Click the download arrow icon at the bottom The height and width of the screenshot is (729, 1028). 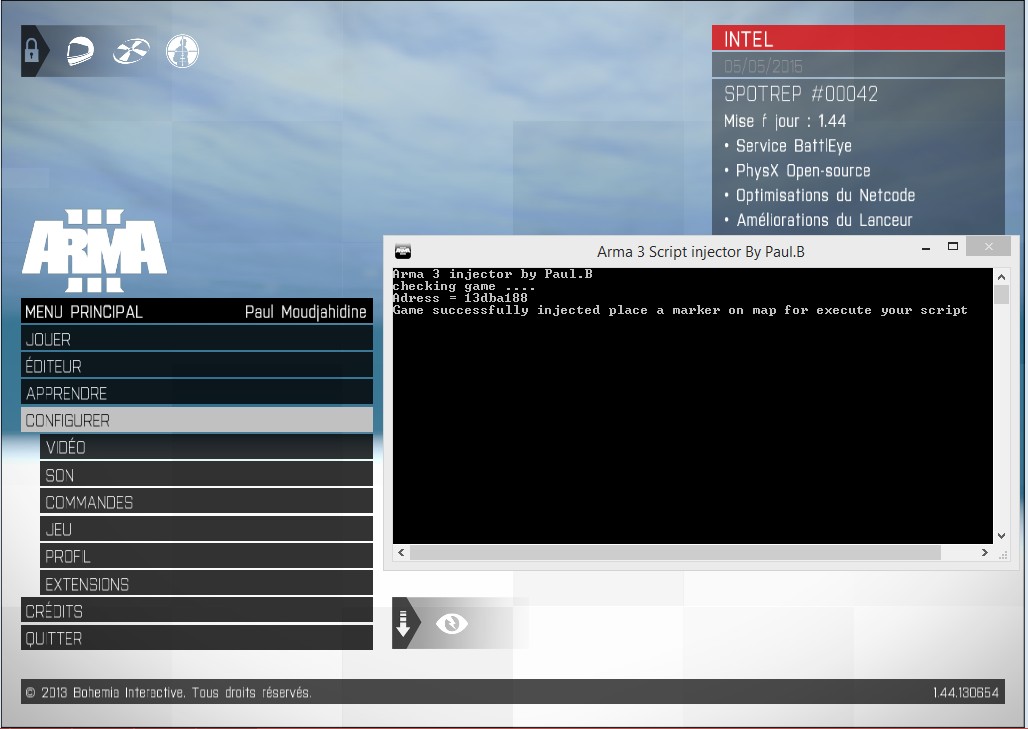point(403,623)
